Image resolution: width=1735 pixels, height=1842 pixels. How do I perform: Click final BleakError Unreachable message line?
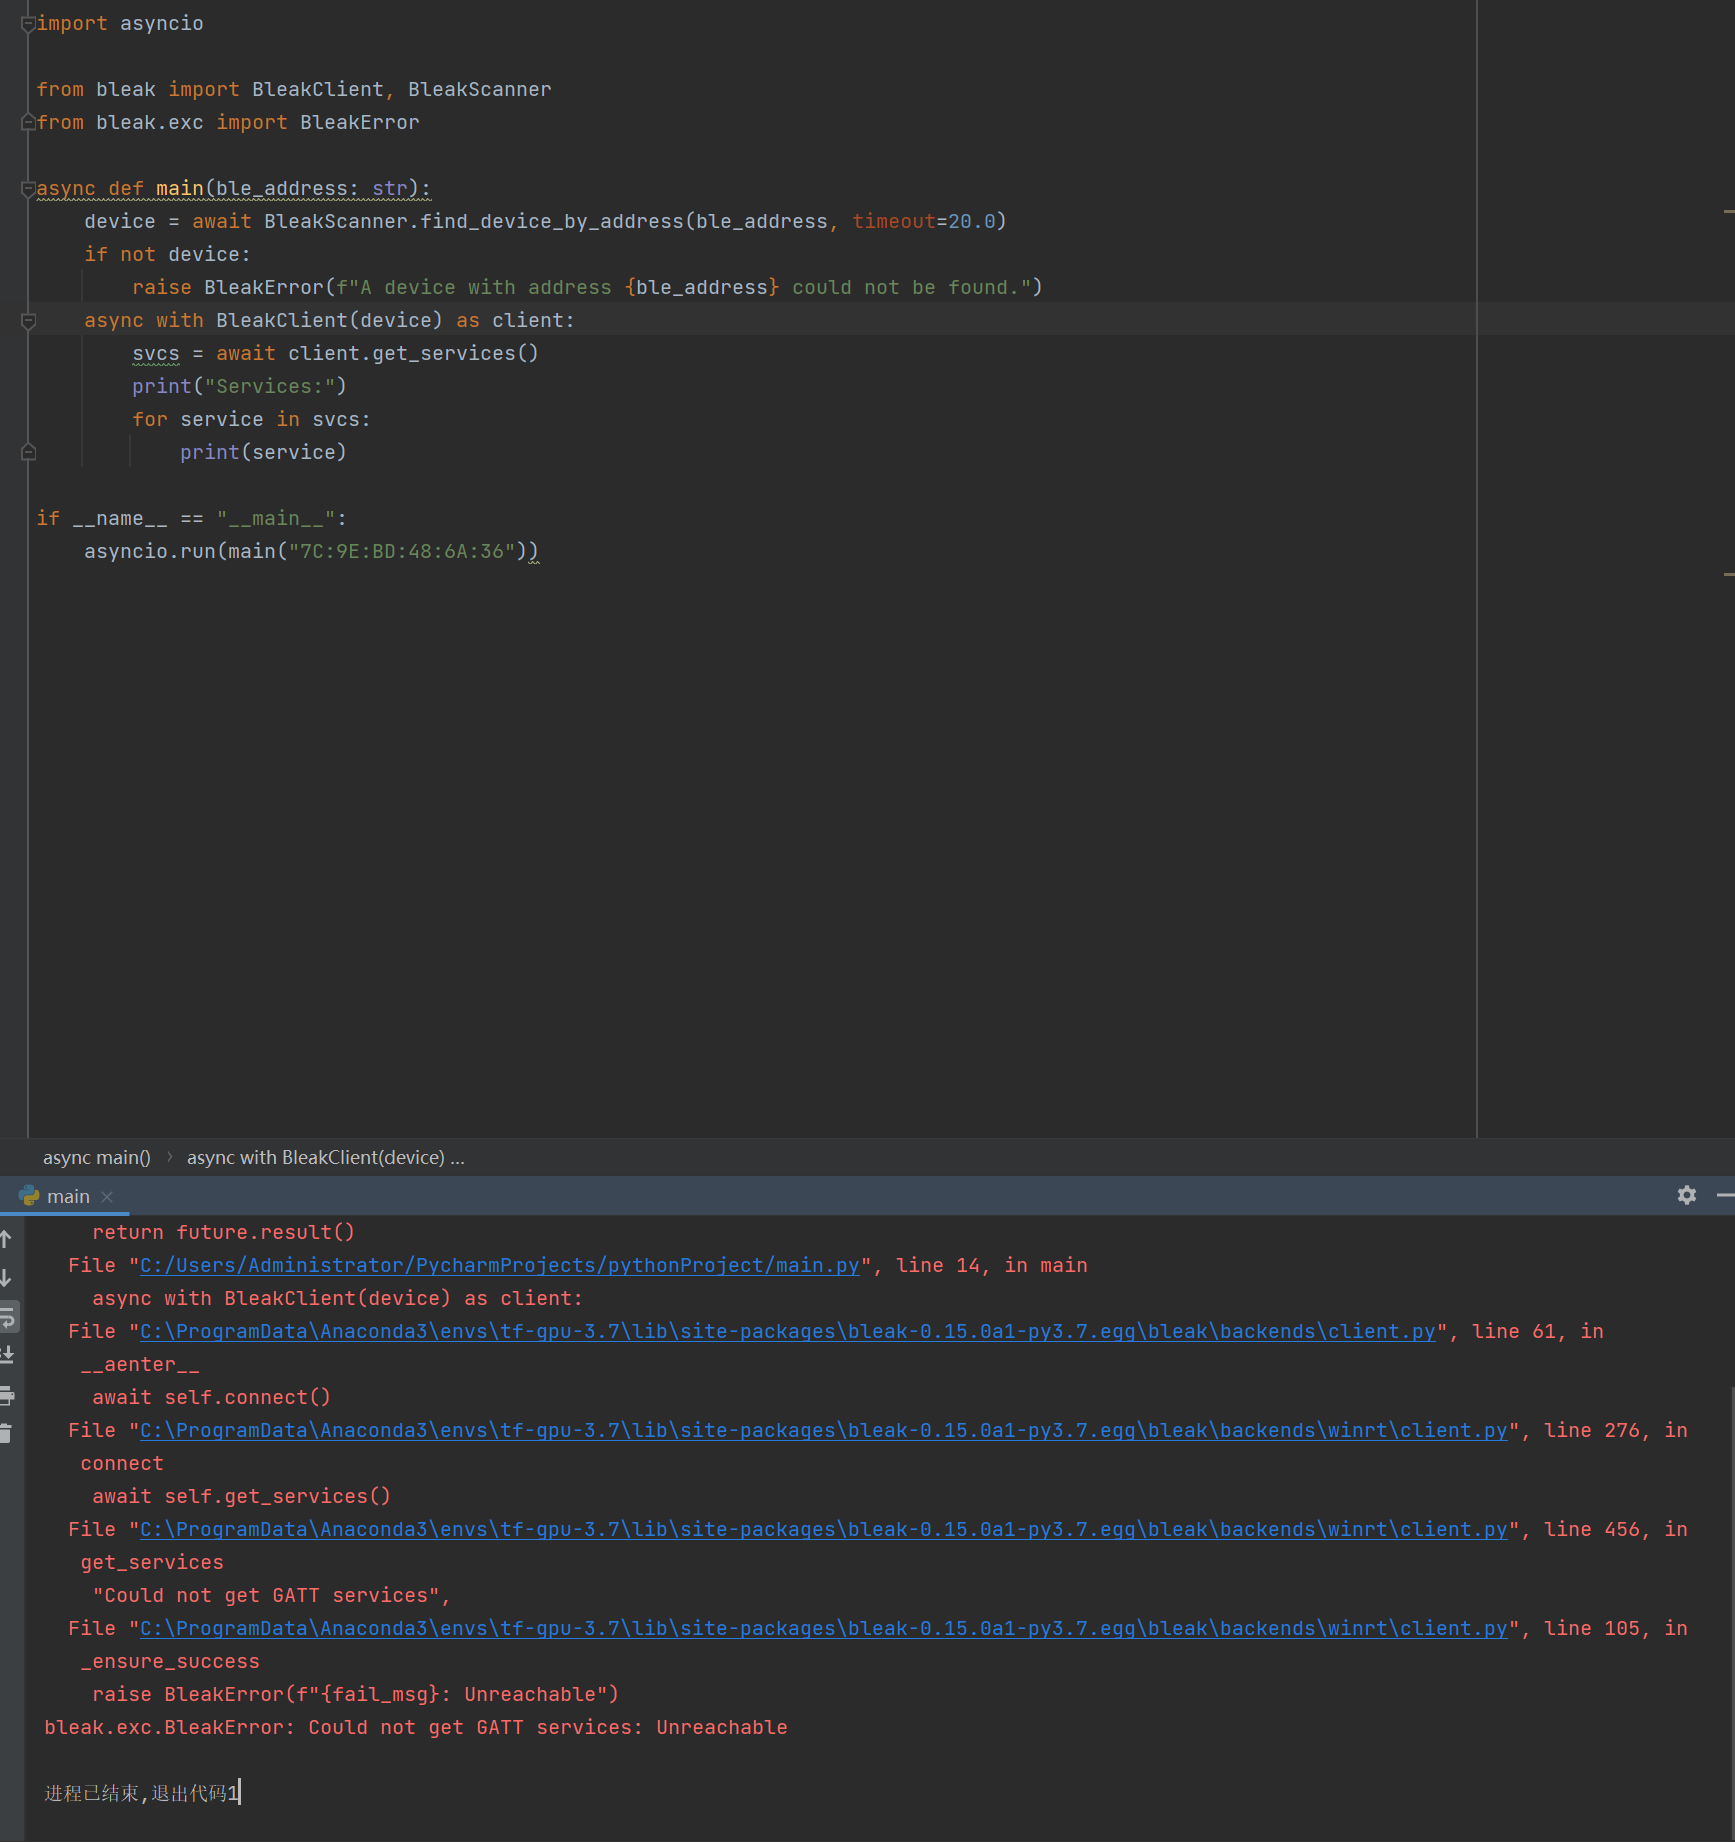(x=416, y=1727)
